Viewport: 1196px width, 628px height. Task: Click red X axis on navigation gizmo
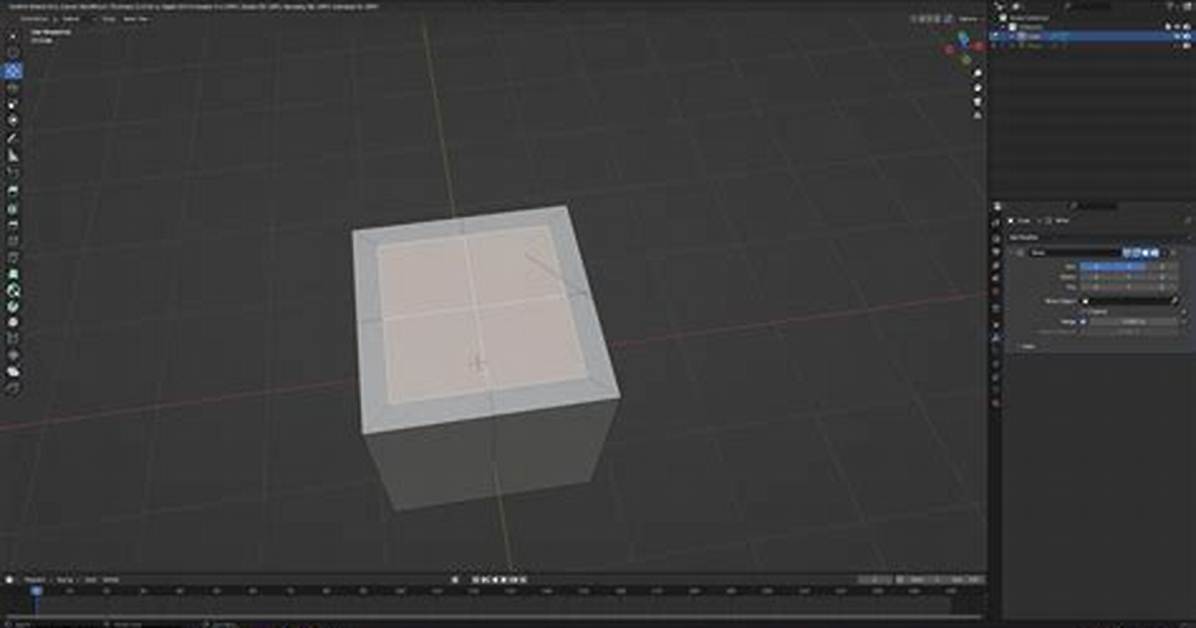(x=979, y=47)
